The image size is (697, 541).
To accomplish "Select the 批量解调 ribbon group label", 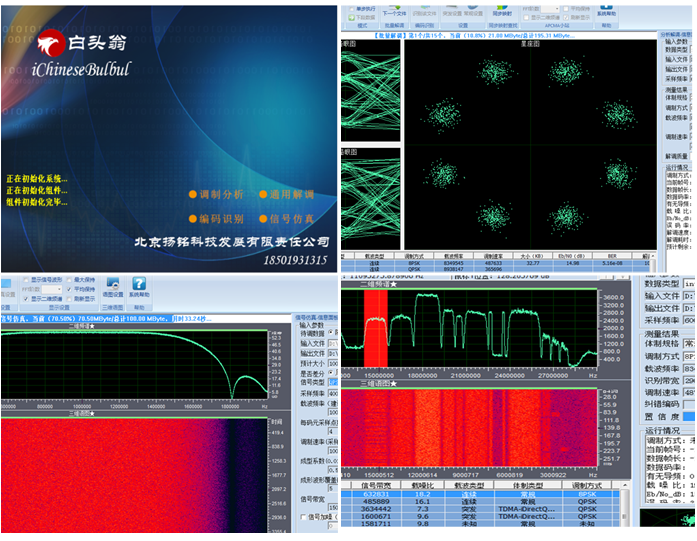I will point(395,26).
